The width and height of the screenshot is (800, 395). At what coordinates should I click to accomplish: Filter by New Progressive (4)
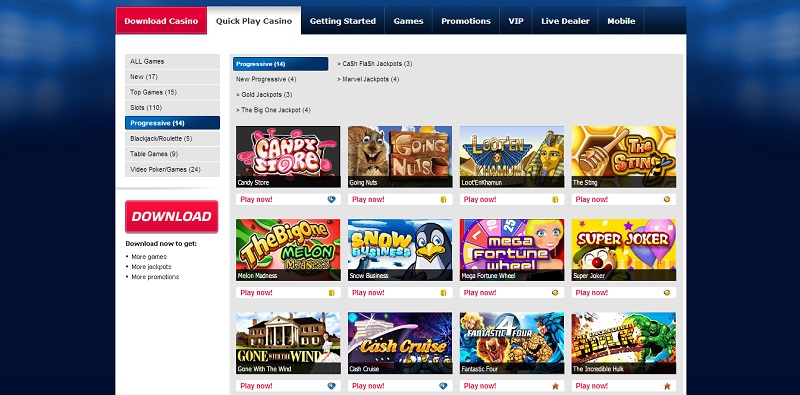[x=266, y=79]
